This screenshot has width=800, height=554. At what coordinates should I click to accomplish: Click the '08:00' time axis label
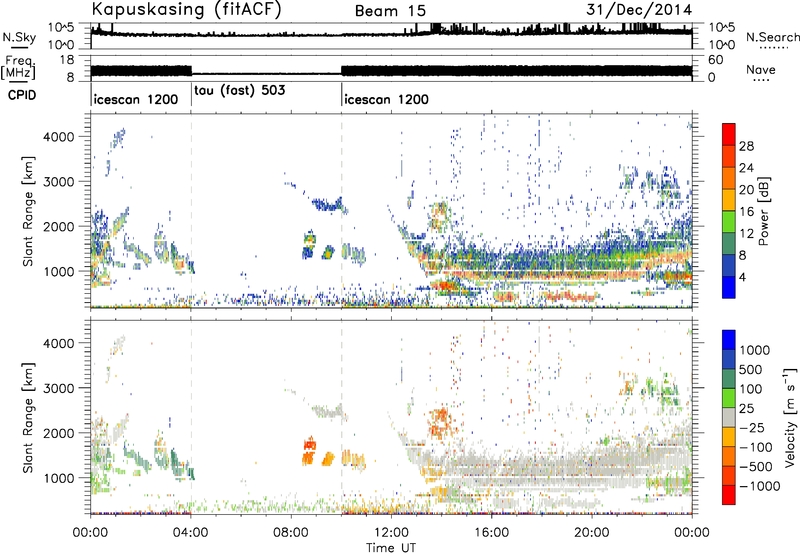[291, 533]
